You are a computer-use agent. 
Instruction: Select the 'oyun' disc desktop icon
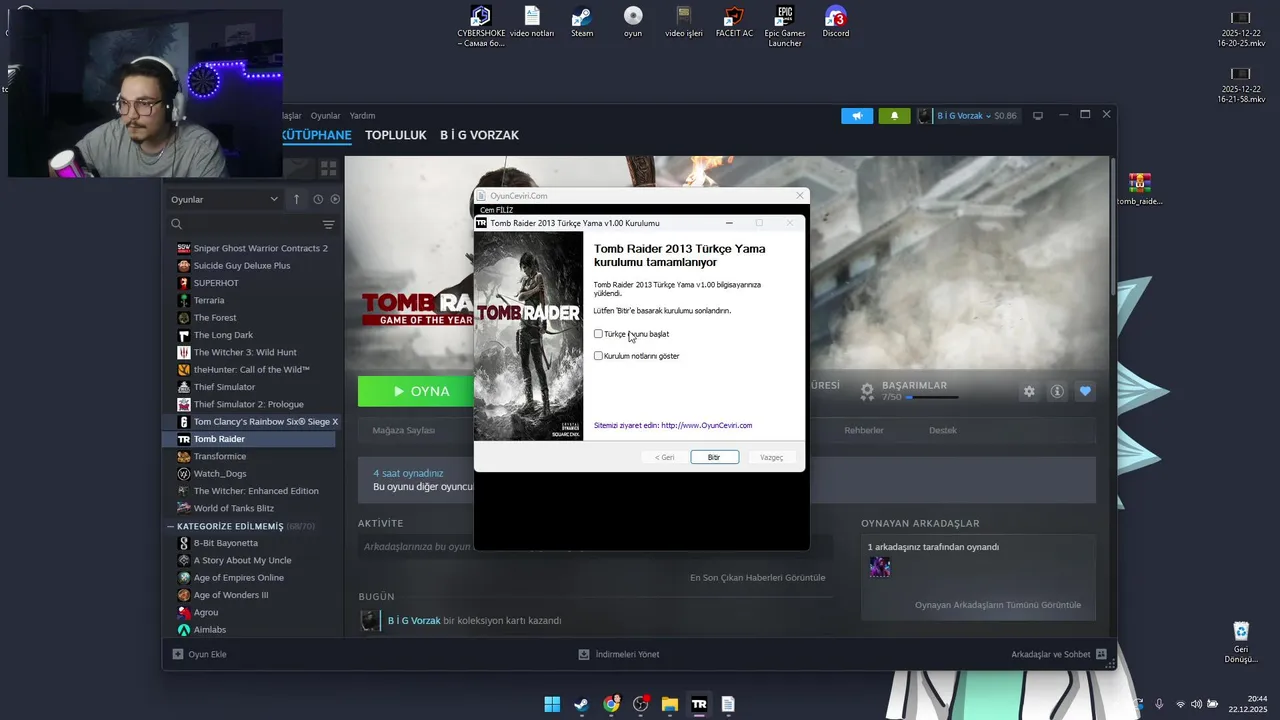[x=633, y=21]
